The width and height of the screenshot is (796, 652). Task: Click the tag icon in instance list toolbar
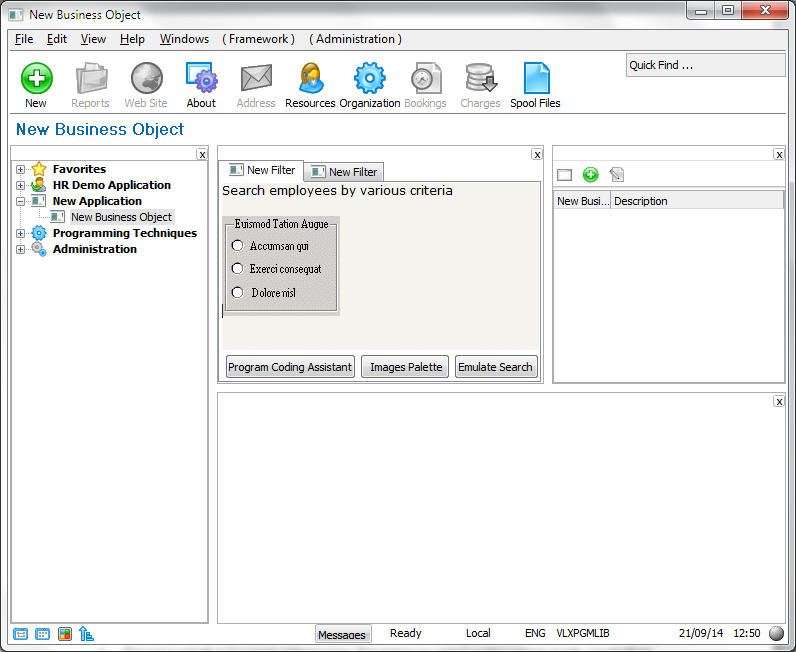coord(617,175)
